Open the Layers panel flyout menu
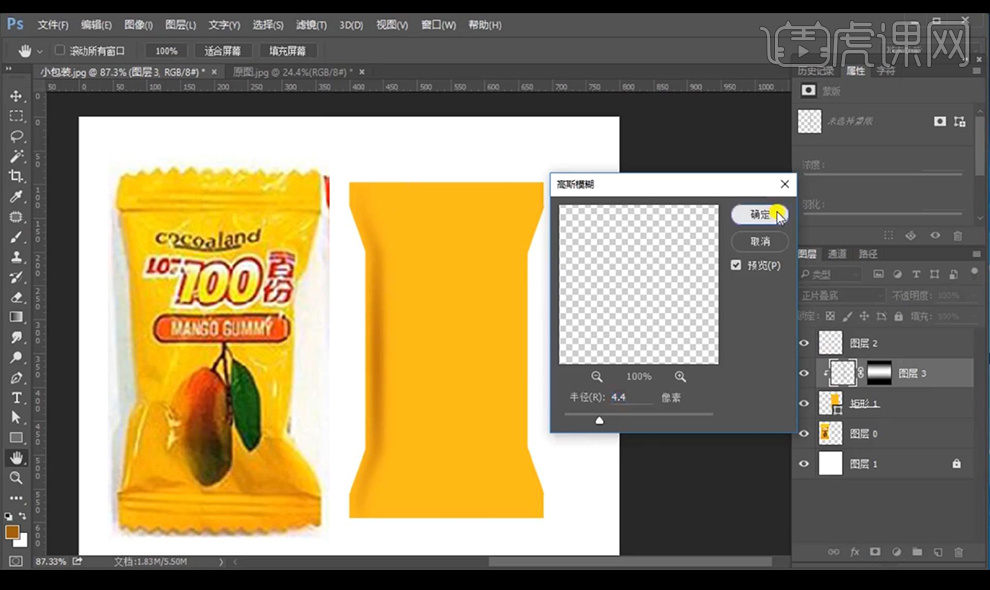The width and height of the screenshot is (990, 590). (x=976, y=254)
